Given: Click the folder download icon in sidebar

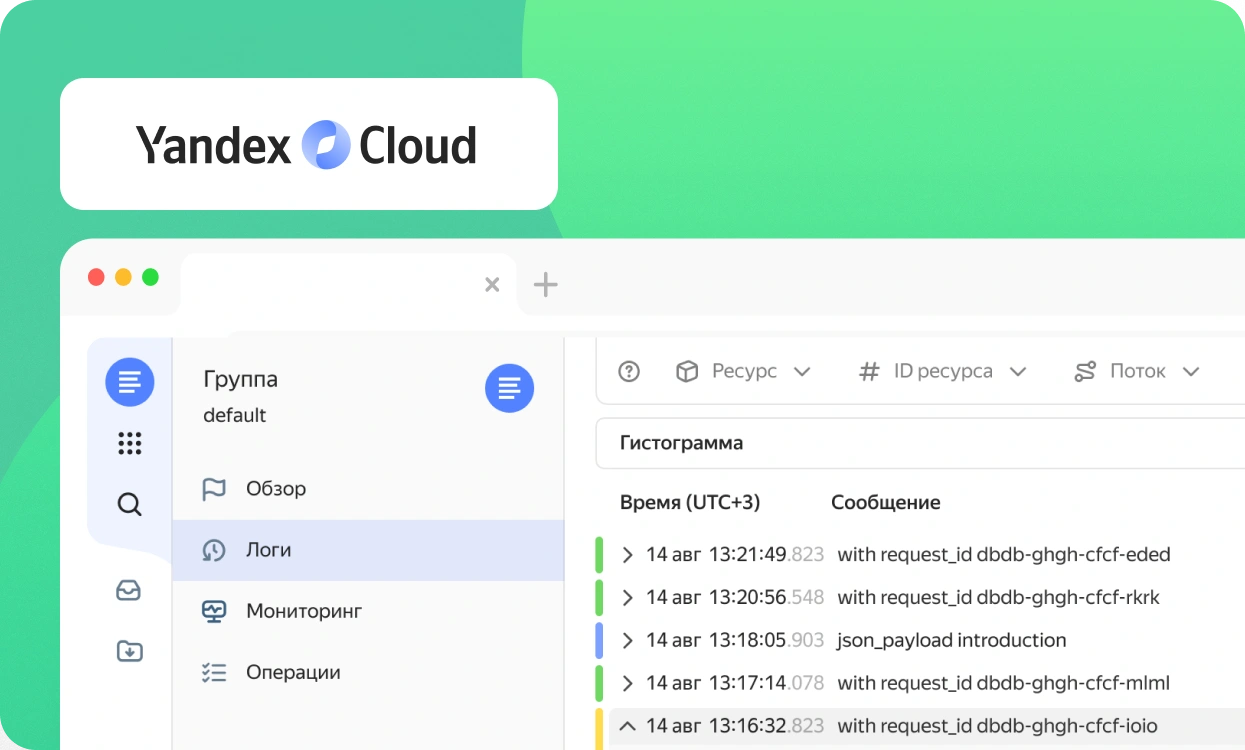Looking at the screenshot, I should pos(129,652).
